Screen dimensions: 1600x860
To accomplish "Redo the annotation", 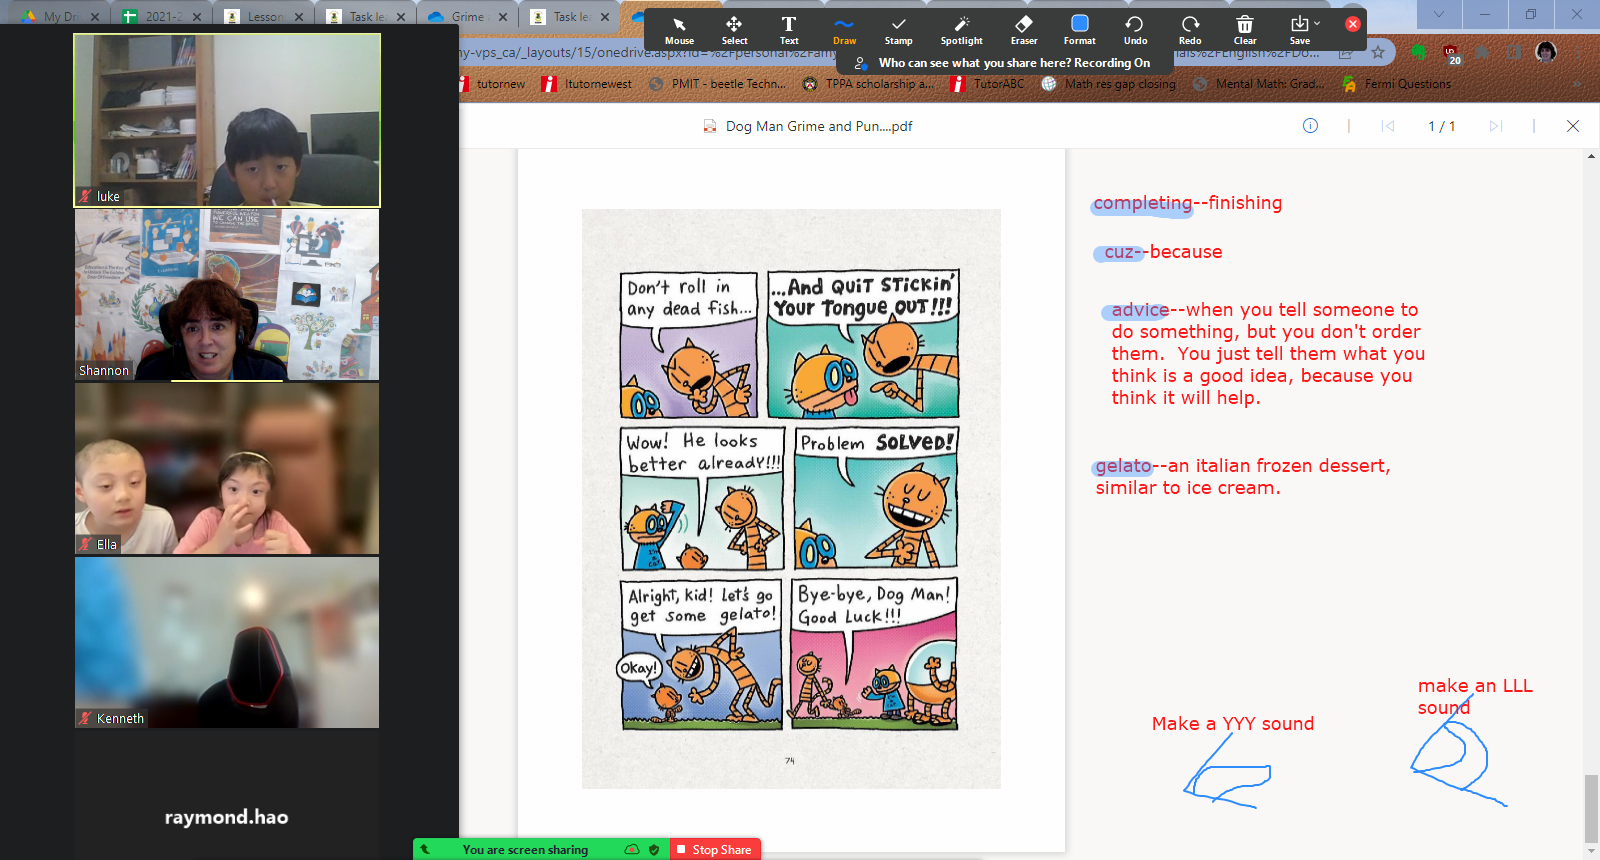I will (x=1190, y=30).
